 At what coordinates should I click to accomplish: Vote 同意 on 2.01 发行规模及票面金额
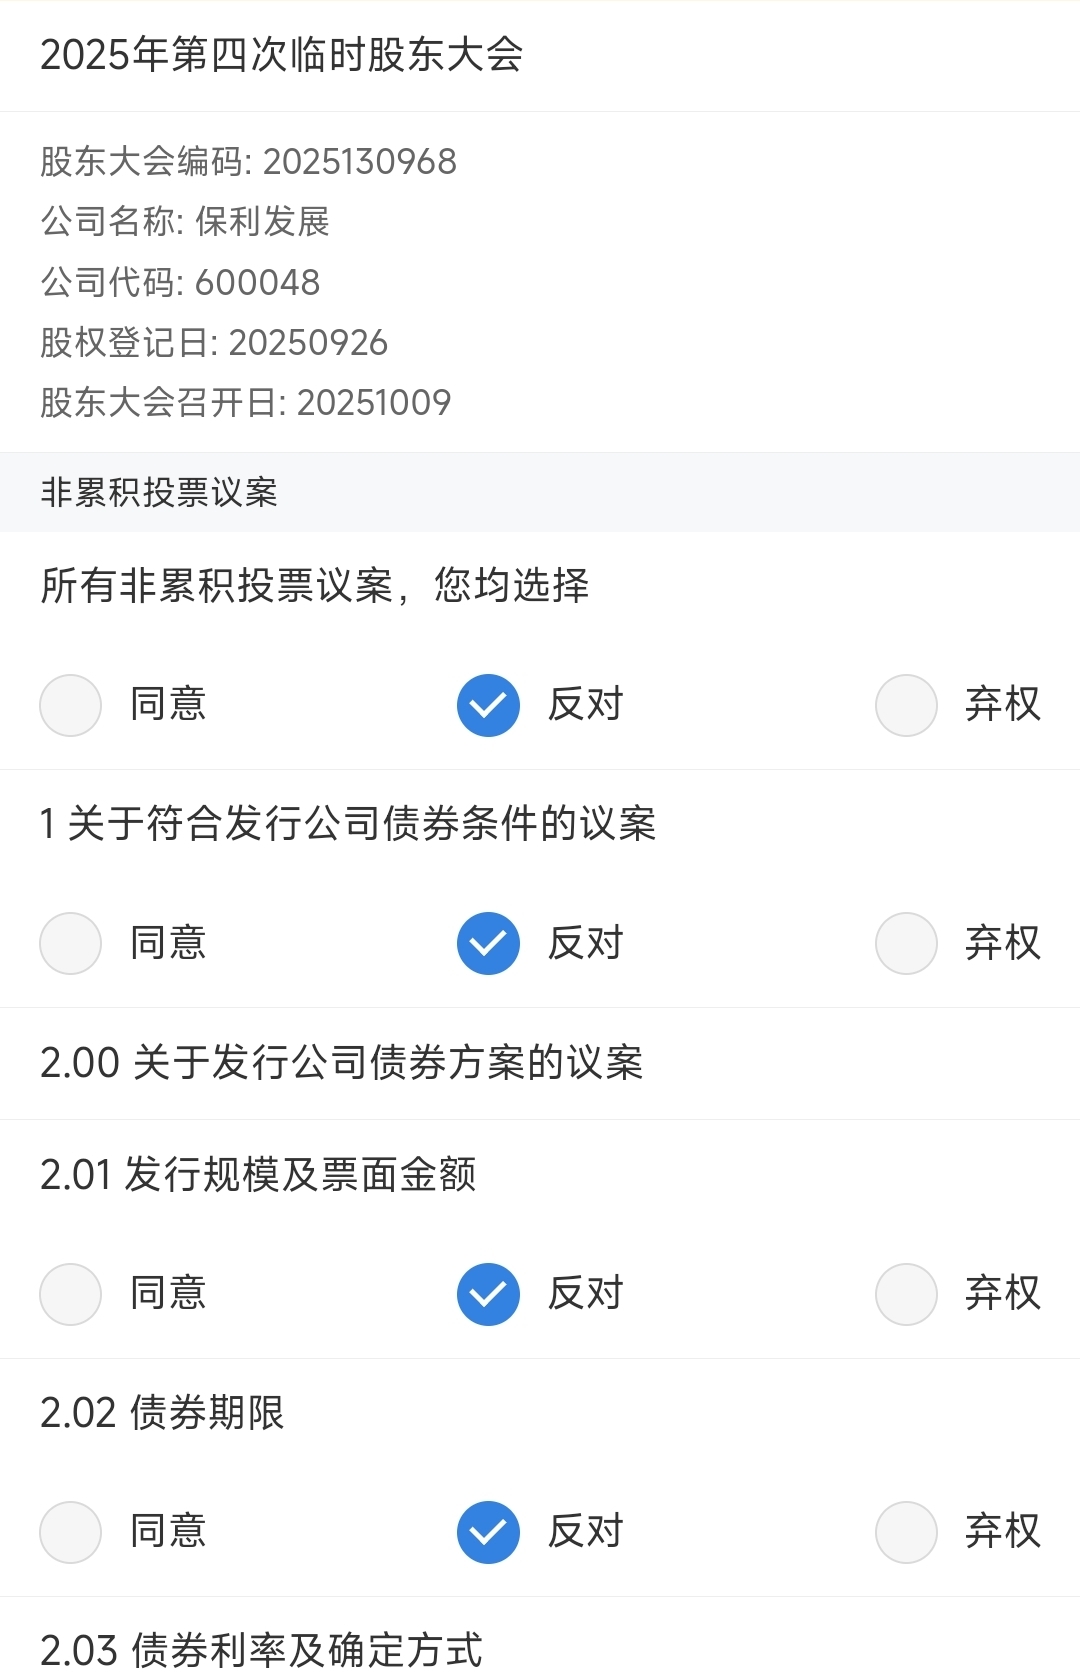click(x=71, y=1294)
